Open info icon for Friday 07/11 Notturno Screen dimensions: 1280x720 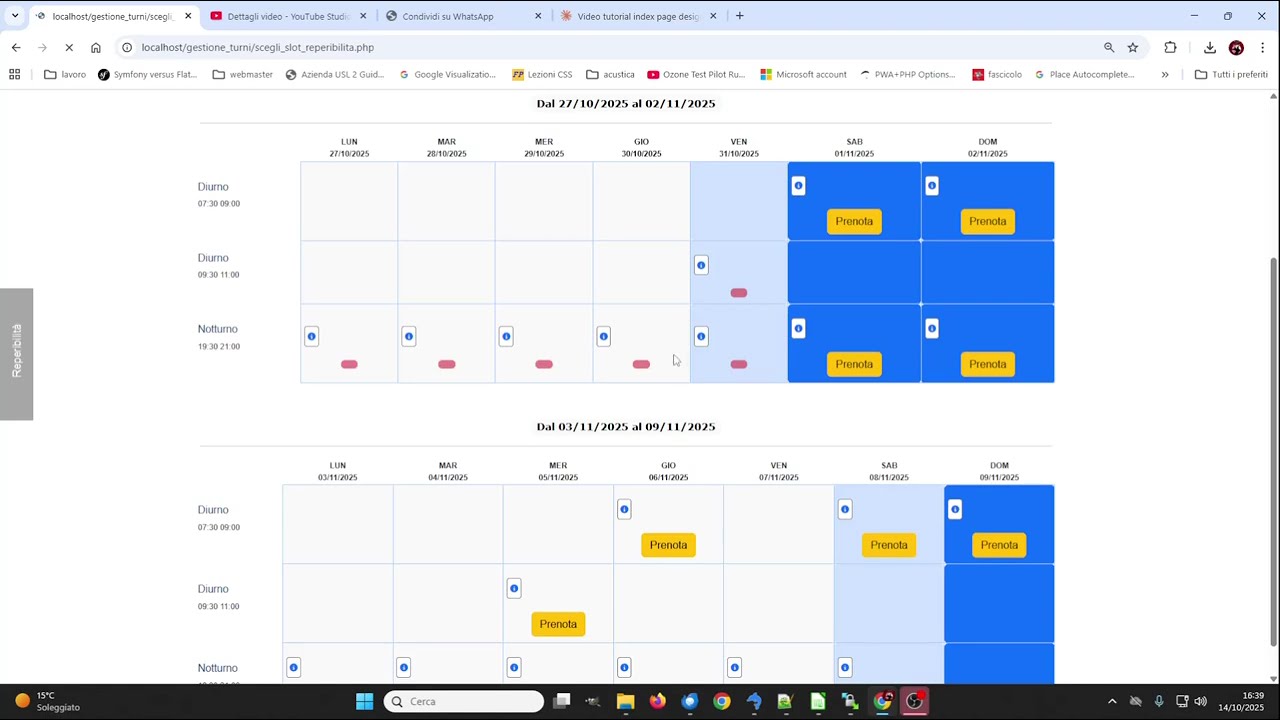[734, 668]
